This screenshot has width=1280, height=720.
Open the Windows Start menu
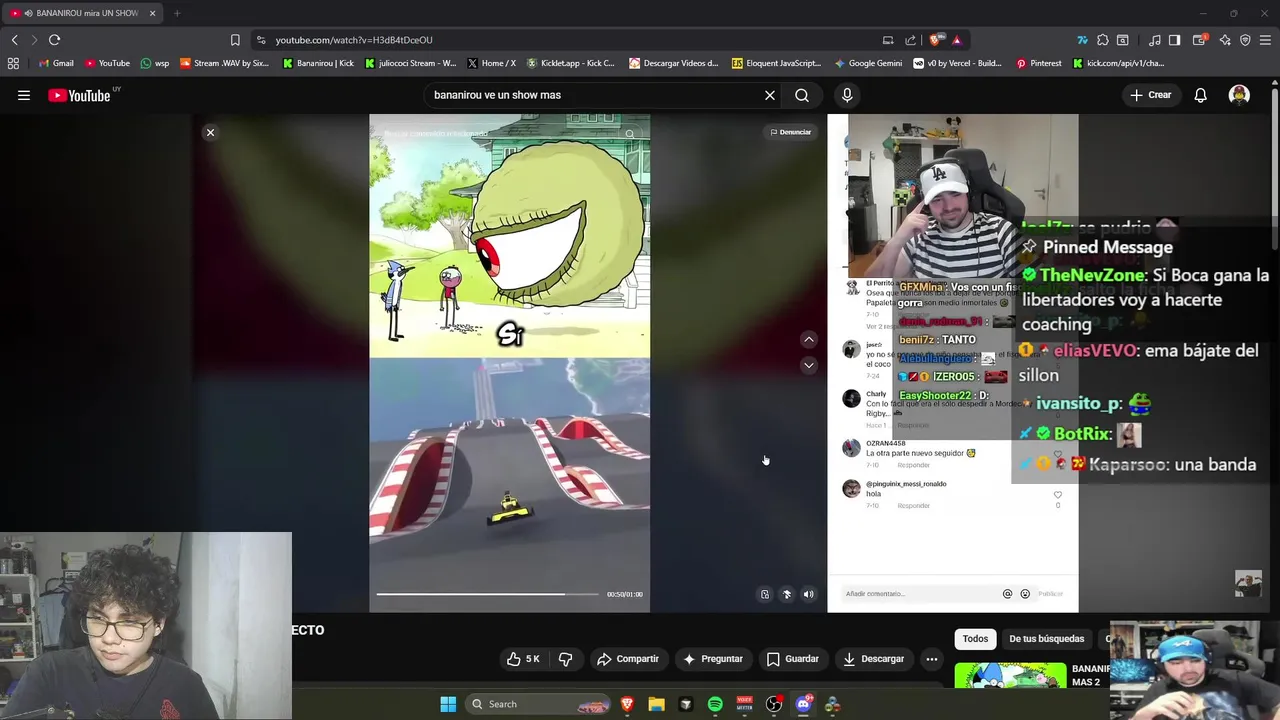(x=448, y=704)
